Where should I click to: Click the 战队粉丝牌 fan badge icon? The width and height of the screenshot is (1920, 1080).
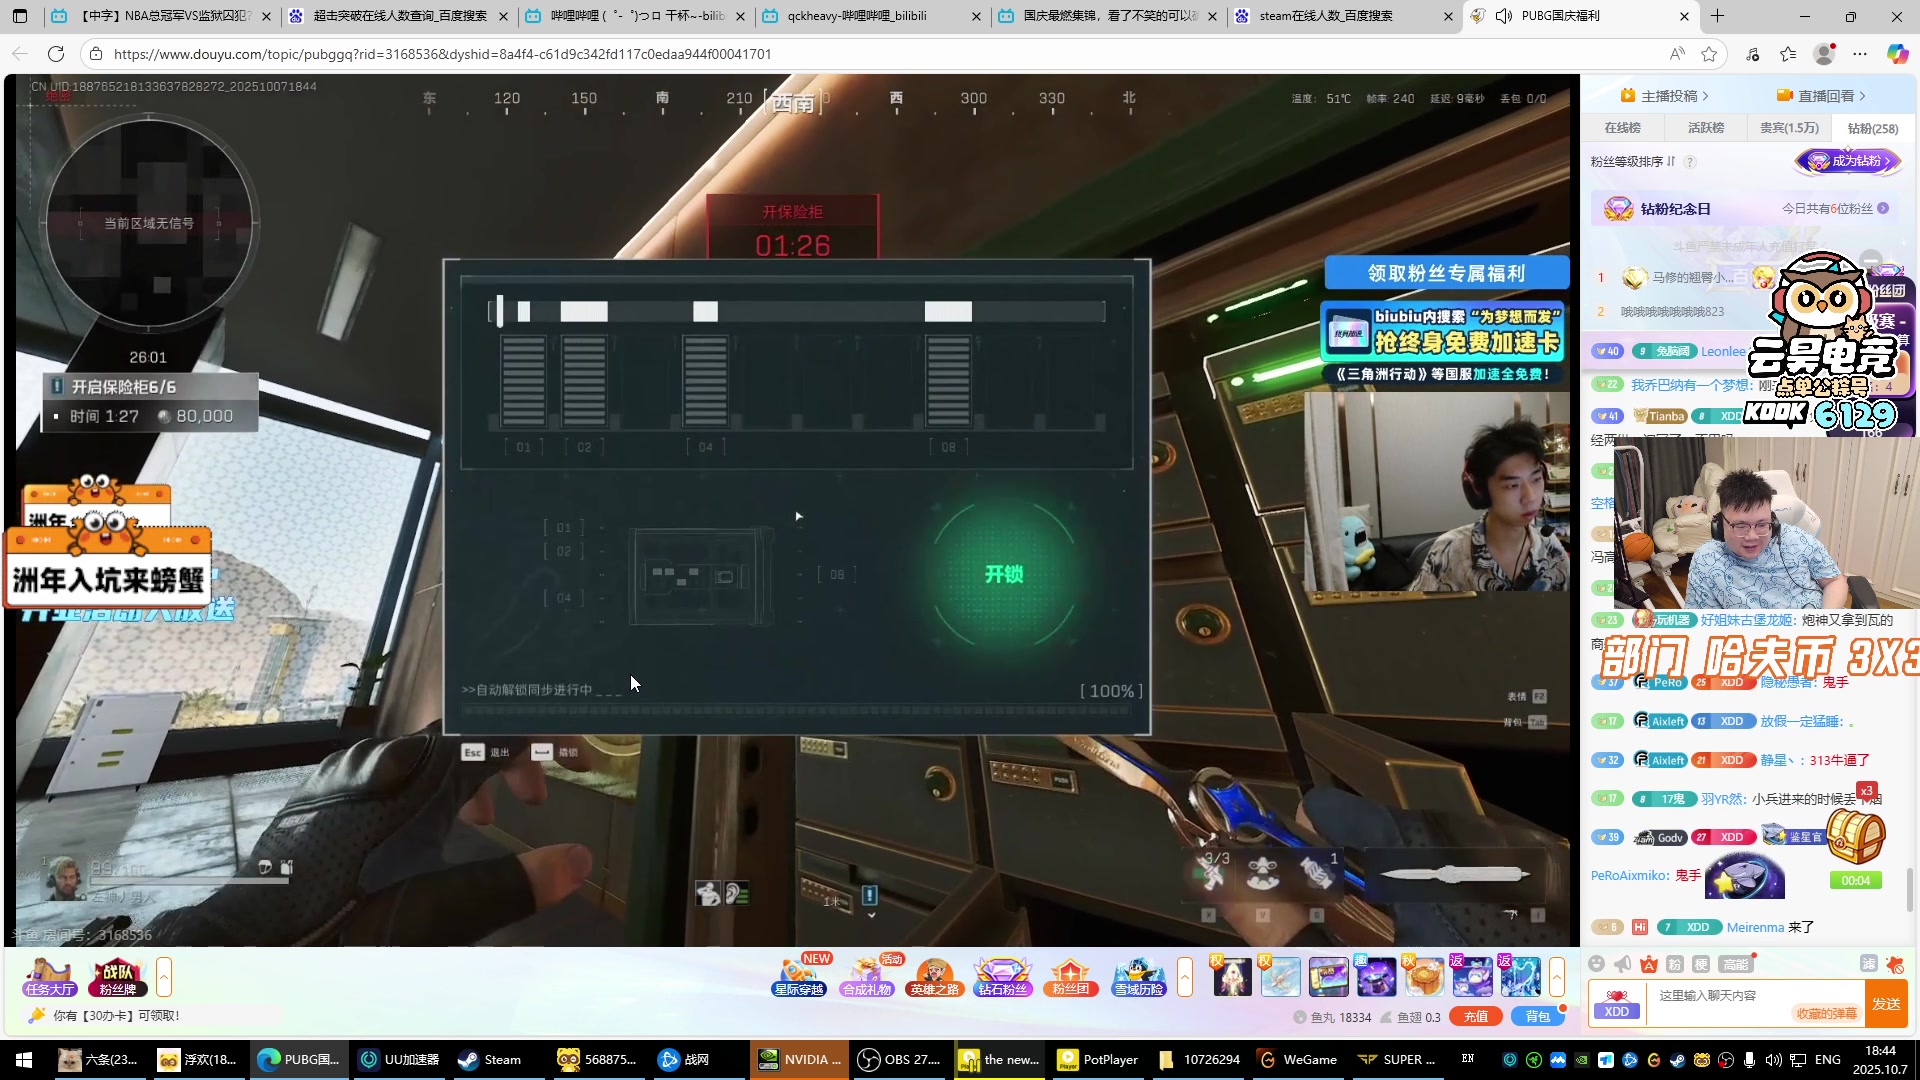coord(118,977)
